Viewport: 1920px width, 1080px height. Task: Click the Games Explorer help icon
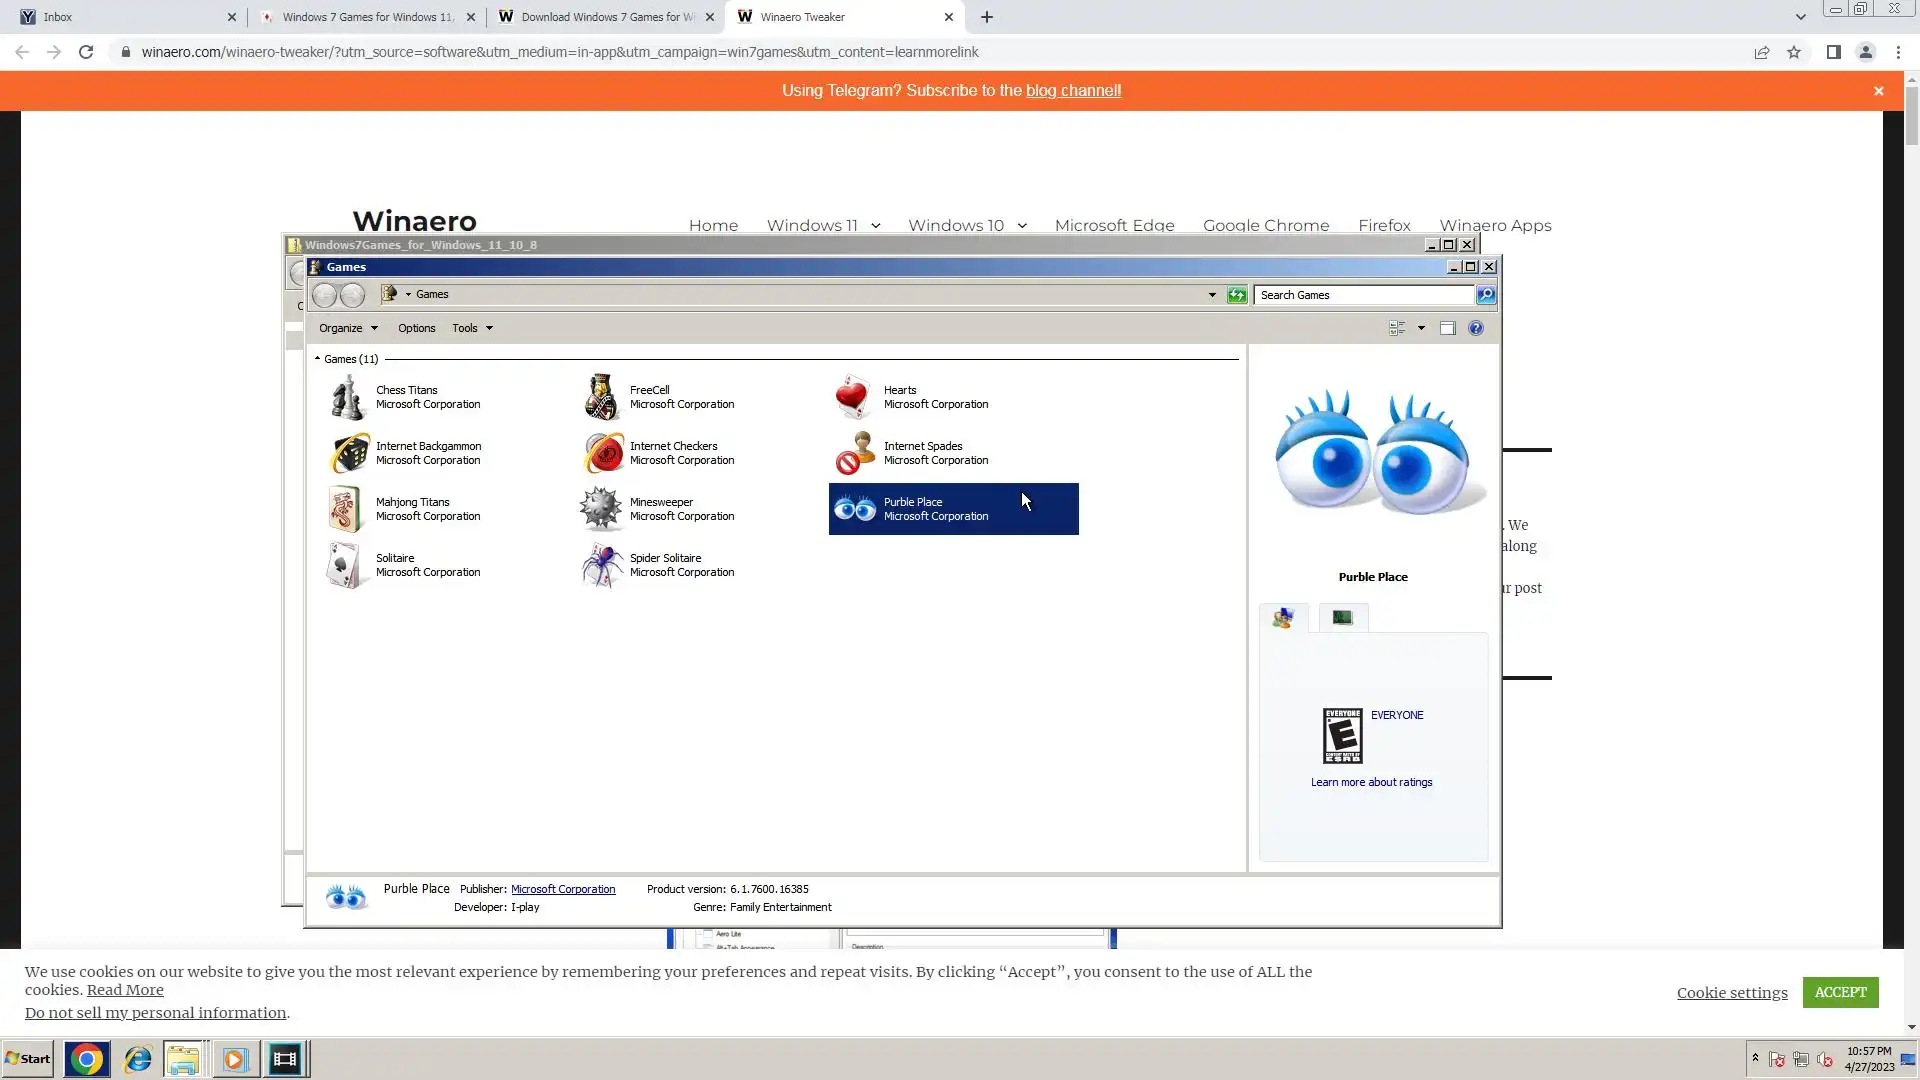(1476, 328)
